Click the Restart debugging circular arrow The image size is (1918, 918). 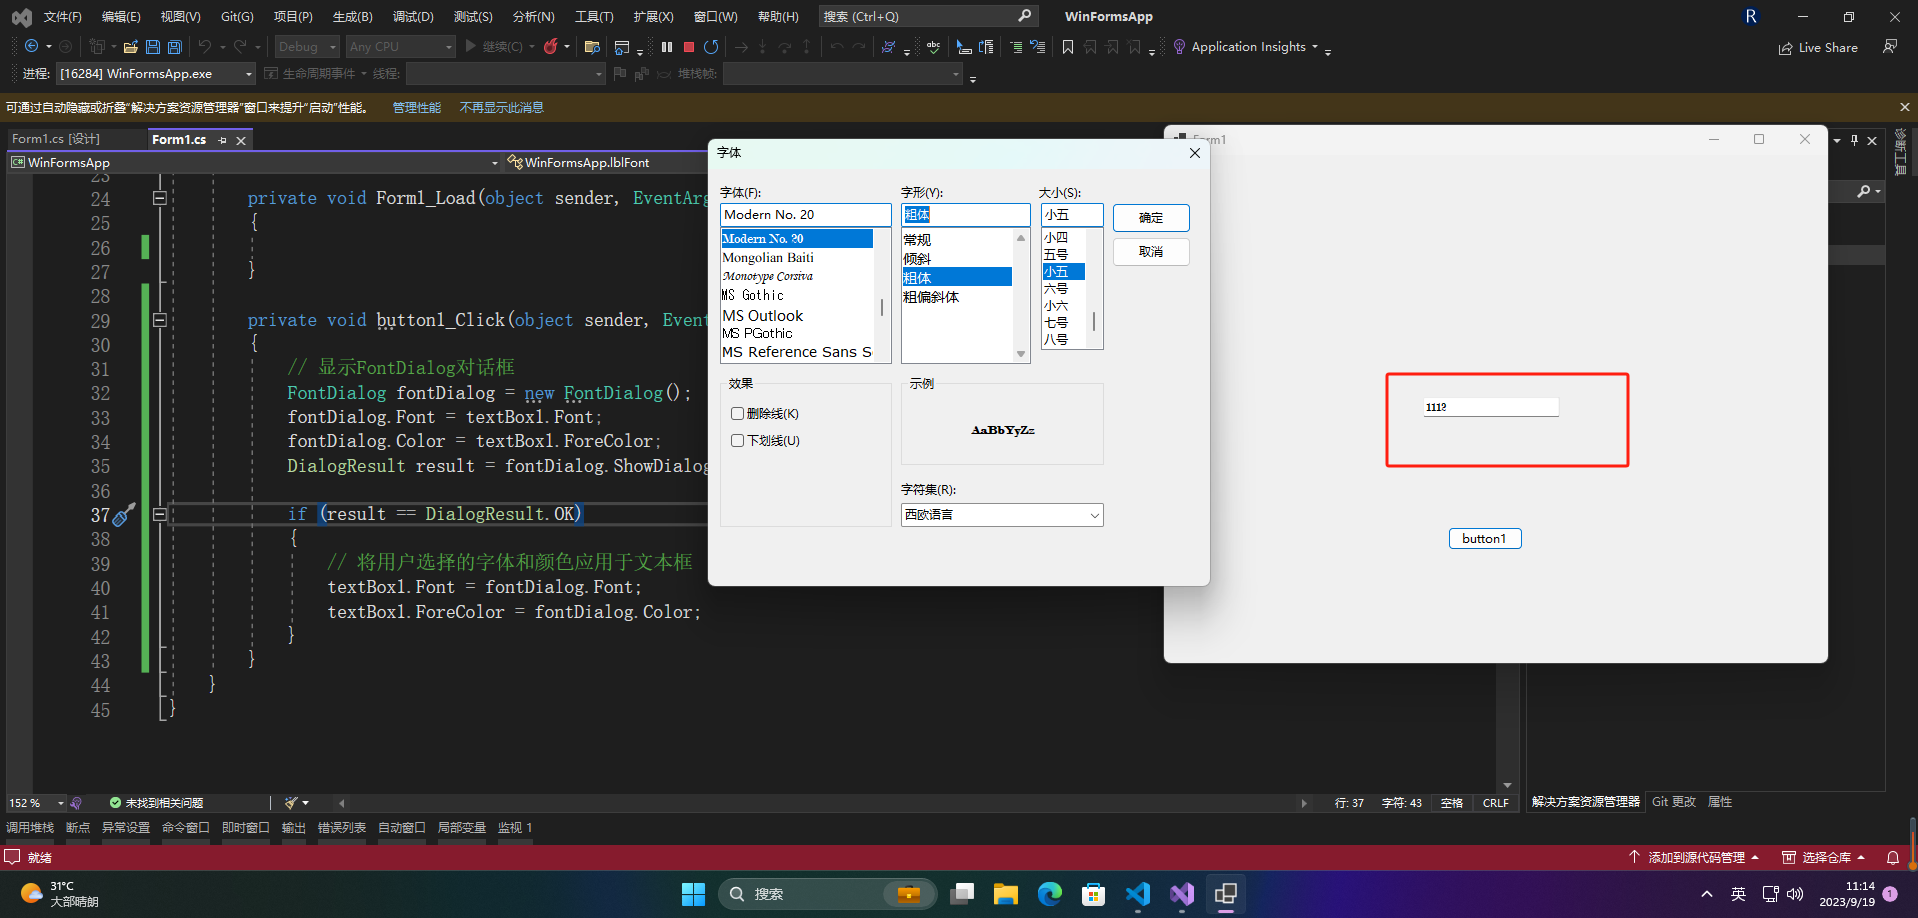[x=711, y=47]
